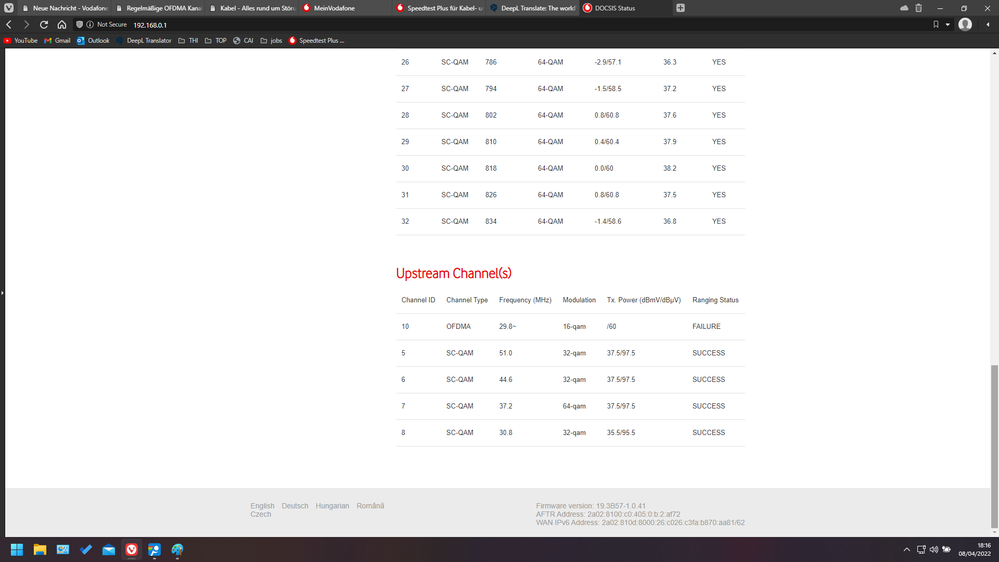Open File Explorer from taskbar
The image size is (999, 562).
click(40, 549)
